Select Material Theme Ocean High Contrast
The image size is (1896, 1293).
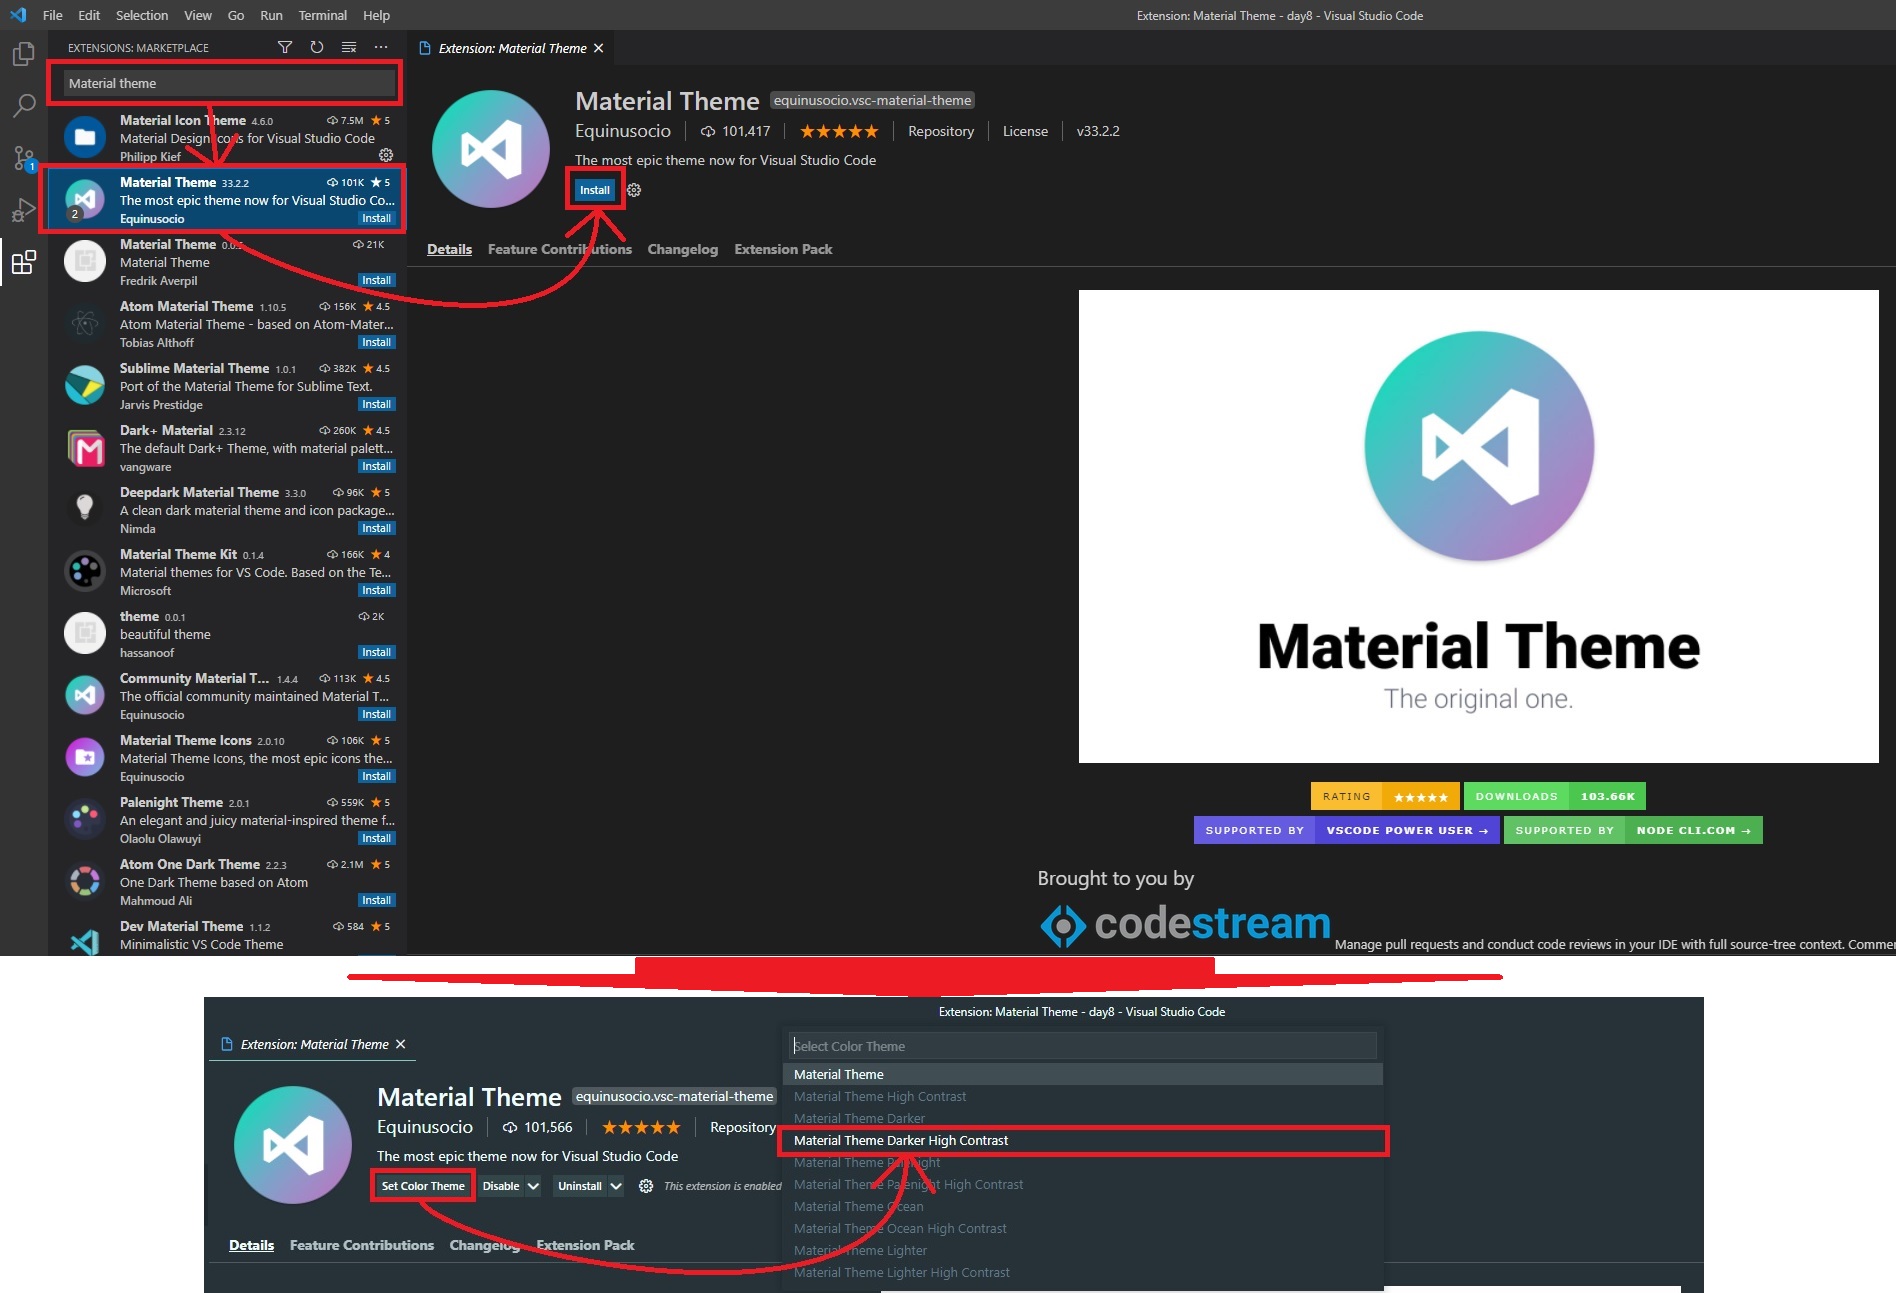point(1083,1228)
